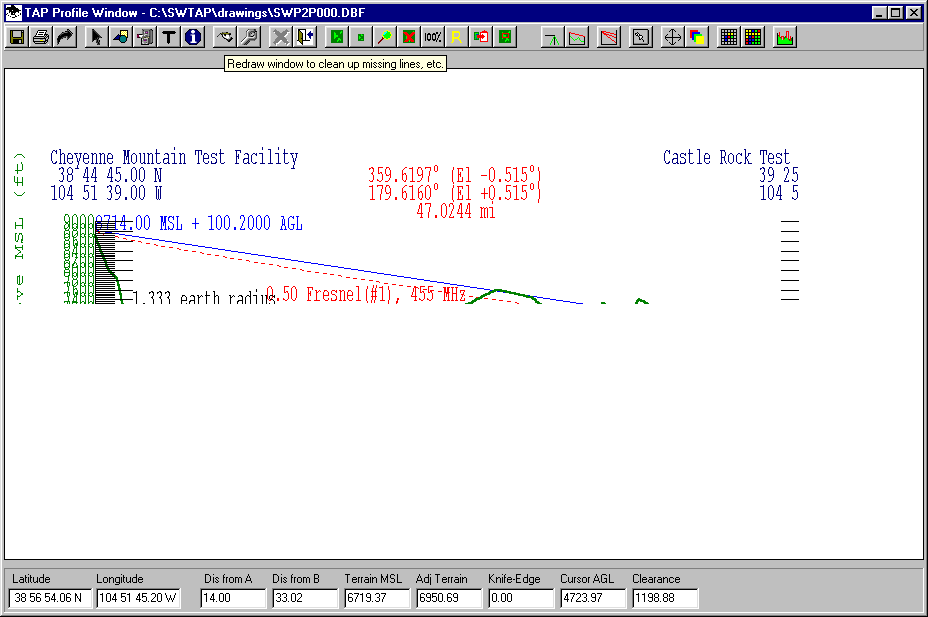Screen dimensions: 928x617
Task: Click the file cabinet icon
Action: click(144, 37)
